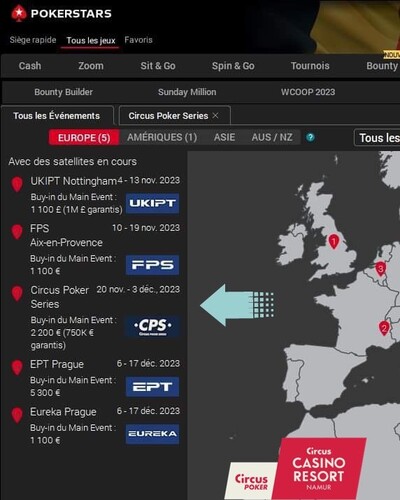
Task: Select map pin number 3 near Belgium
Action: click(x=380, y=269)
